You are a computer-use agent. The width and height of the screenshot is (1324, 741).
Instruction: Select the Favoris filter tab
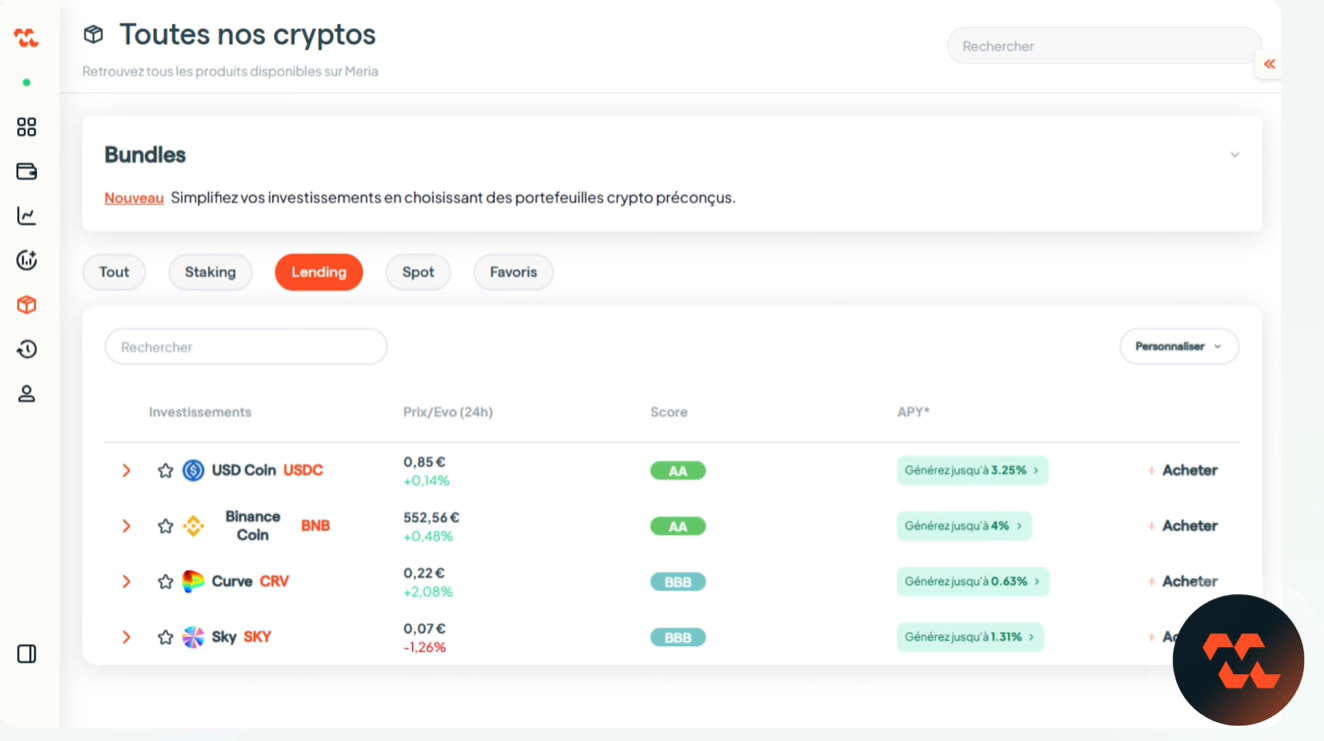[x=513, y=272]
